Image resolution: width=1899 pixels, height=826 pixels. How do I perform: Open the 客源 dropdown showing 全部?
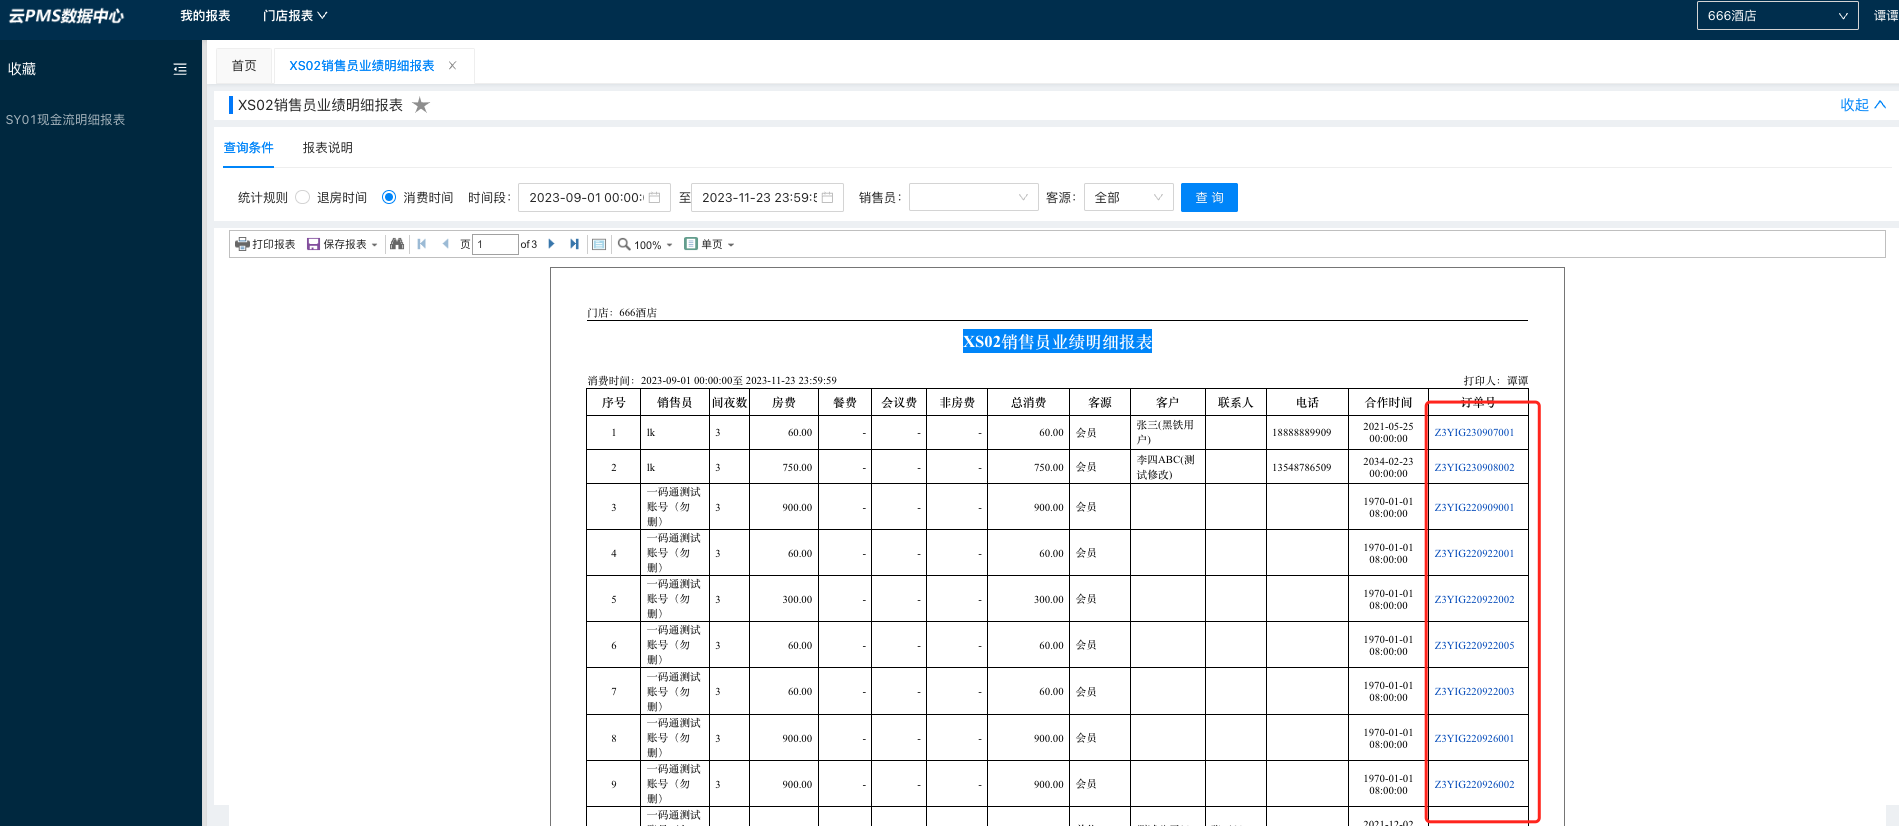[1129, 197]
